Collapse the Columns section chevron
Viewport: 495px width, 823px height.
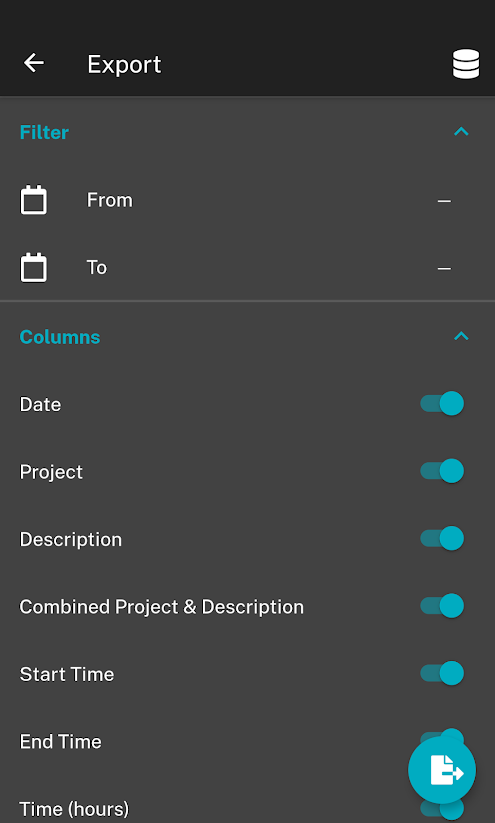(x=461, y=336)
